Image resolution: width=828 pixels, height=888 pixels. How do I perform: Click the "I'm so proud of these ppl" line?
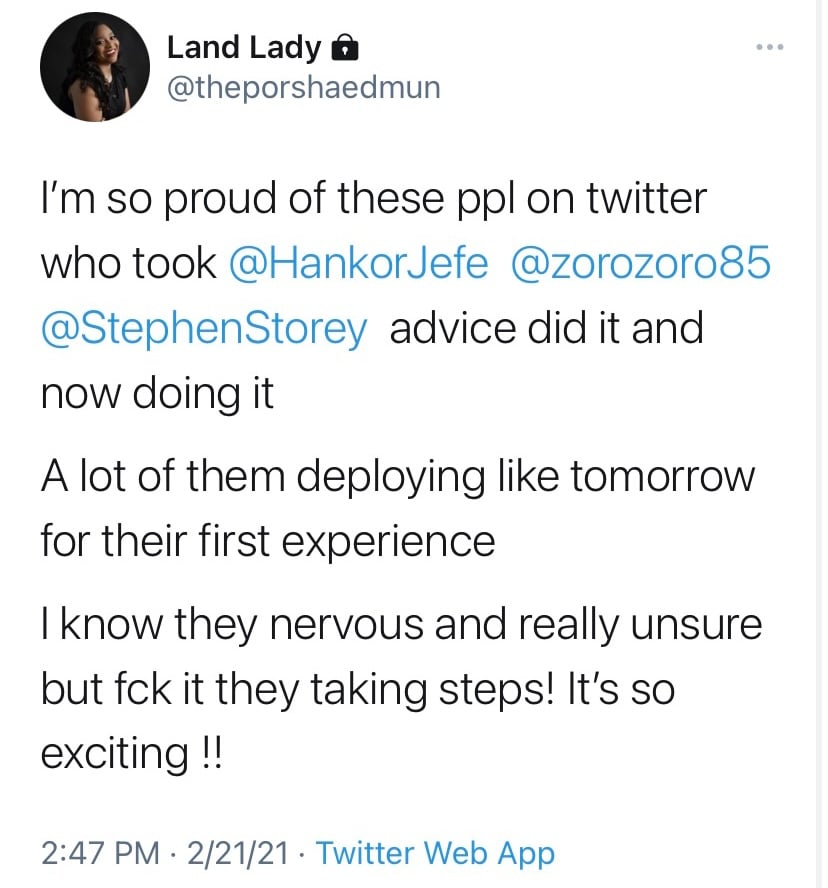pos(374,199)
